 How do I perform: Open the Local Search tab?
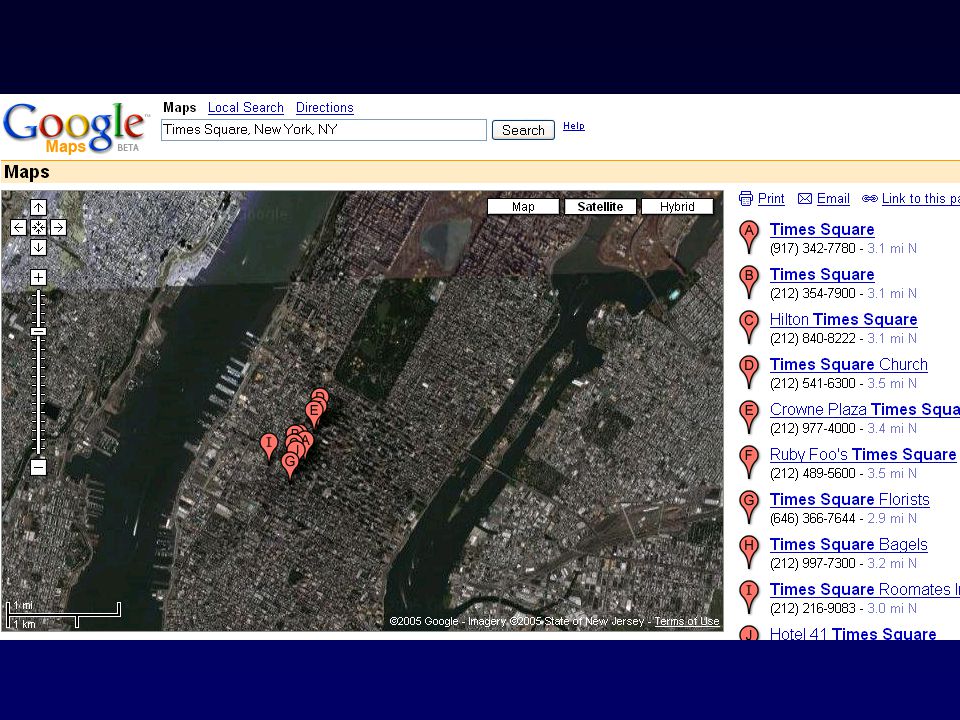coord(246,108)
